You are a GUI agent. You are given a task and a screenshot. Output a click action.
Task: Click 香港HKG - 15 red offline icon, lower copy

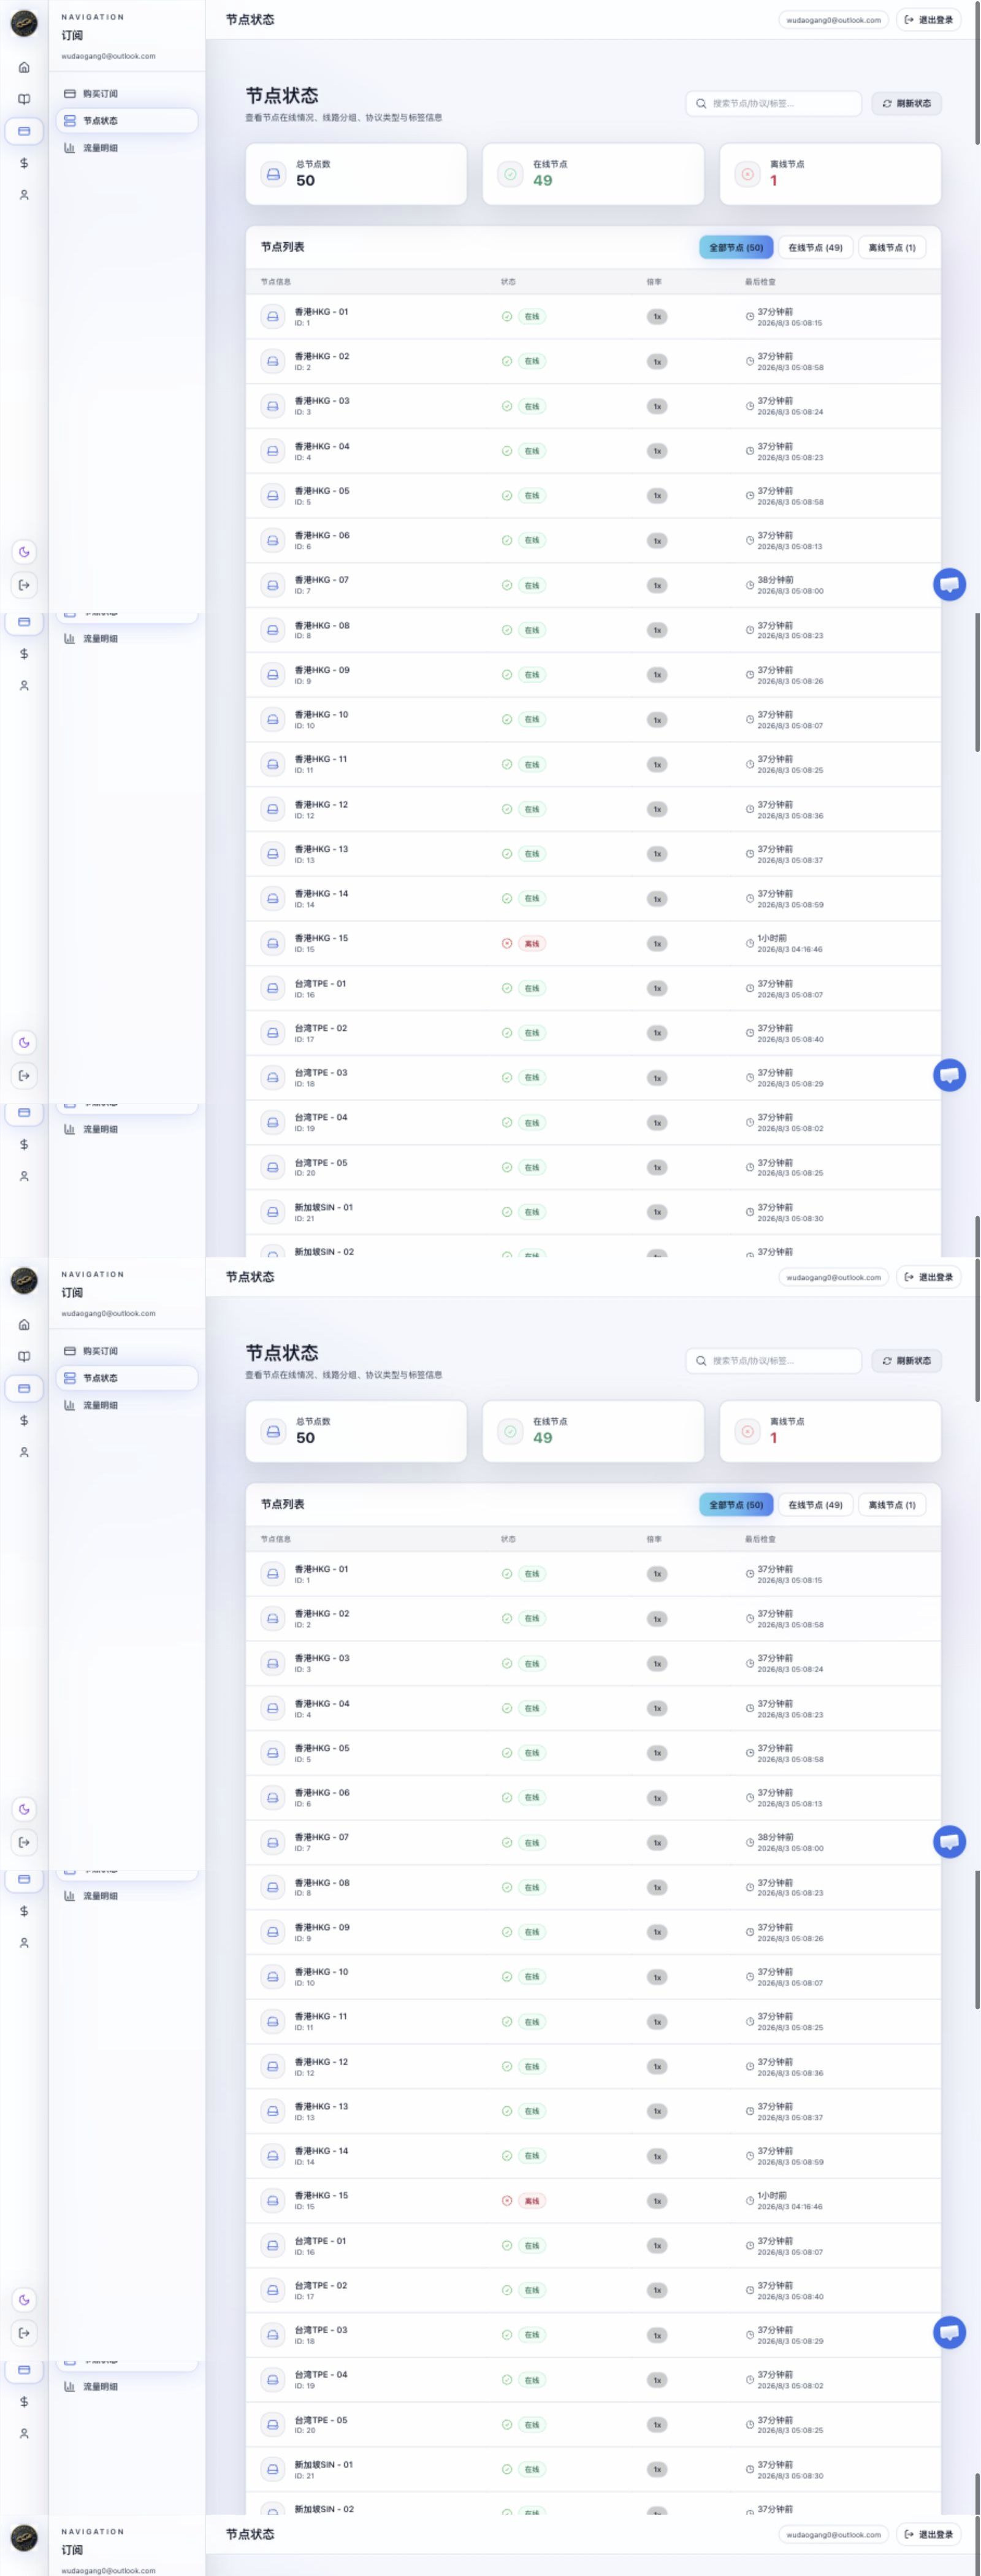(507, 2200)
